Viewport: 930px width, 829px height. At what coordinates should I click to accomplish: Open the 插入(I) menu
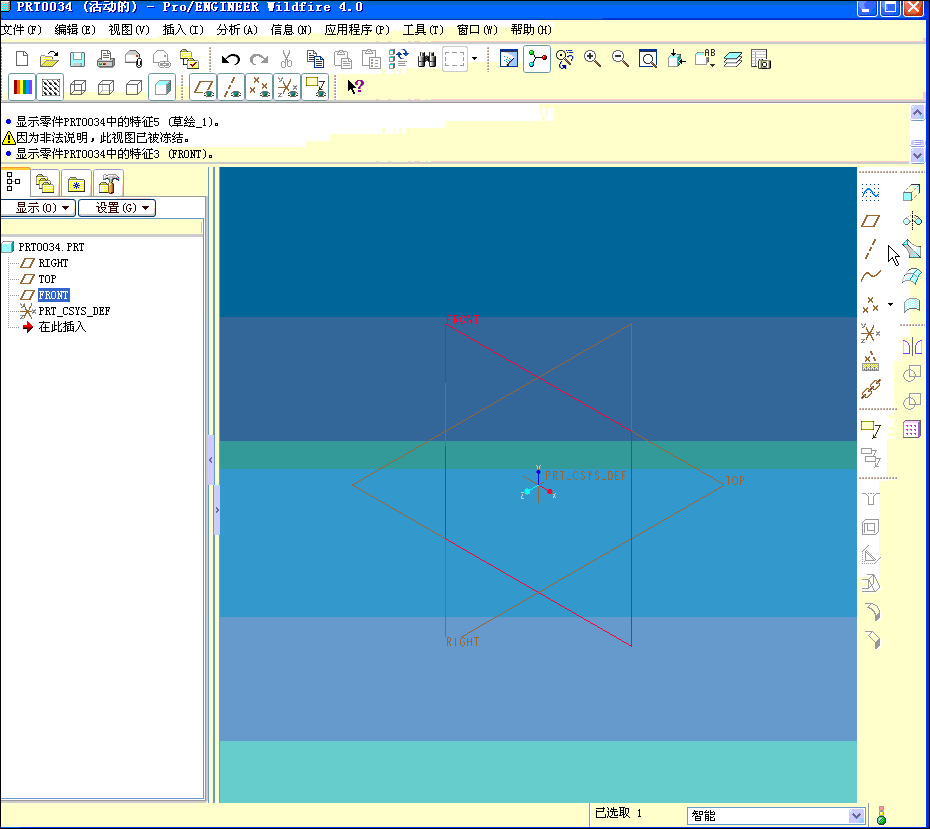183,29
